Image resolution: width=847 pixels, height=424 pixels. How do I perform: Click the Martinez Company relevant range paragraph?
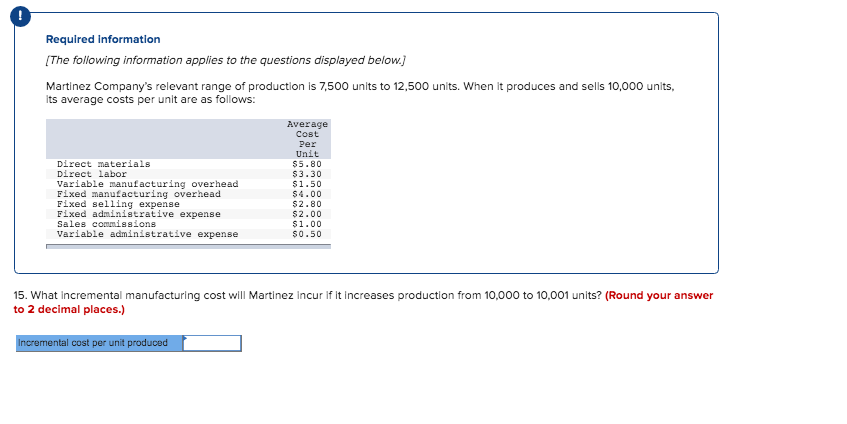[360, 93]
